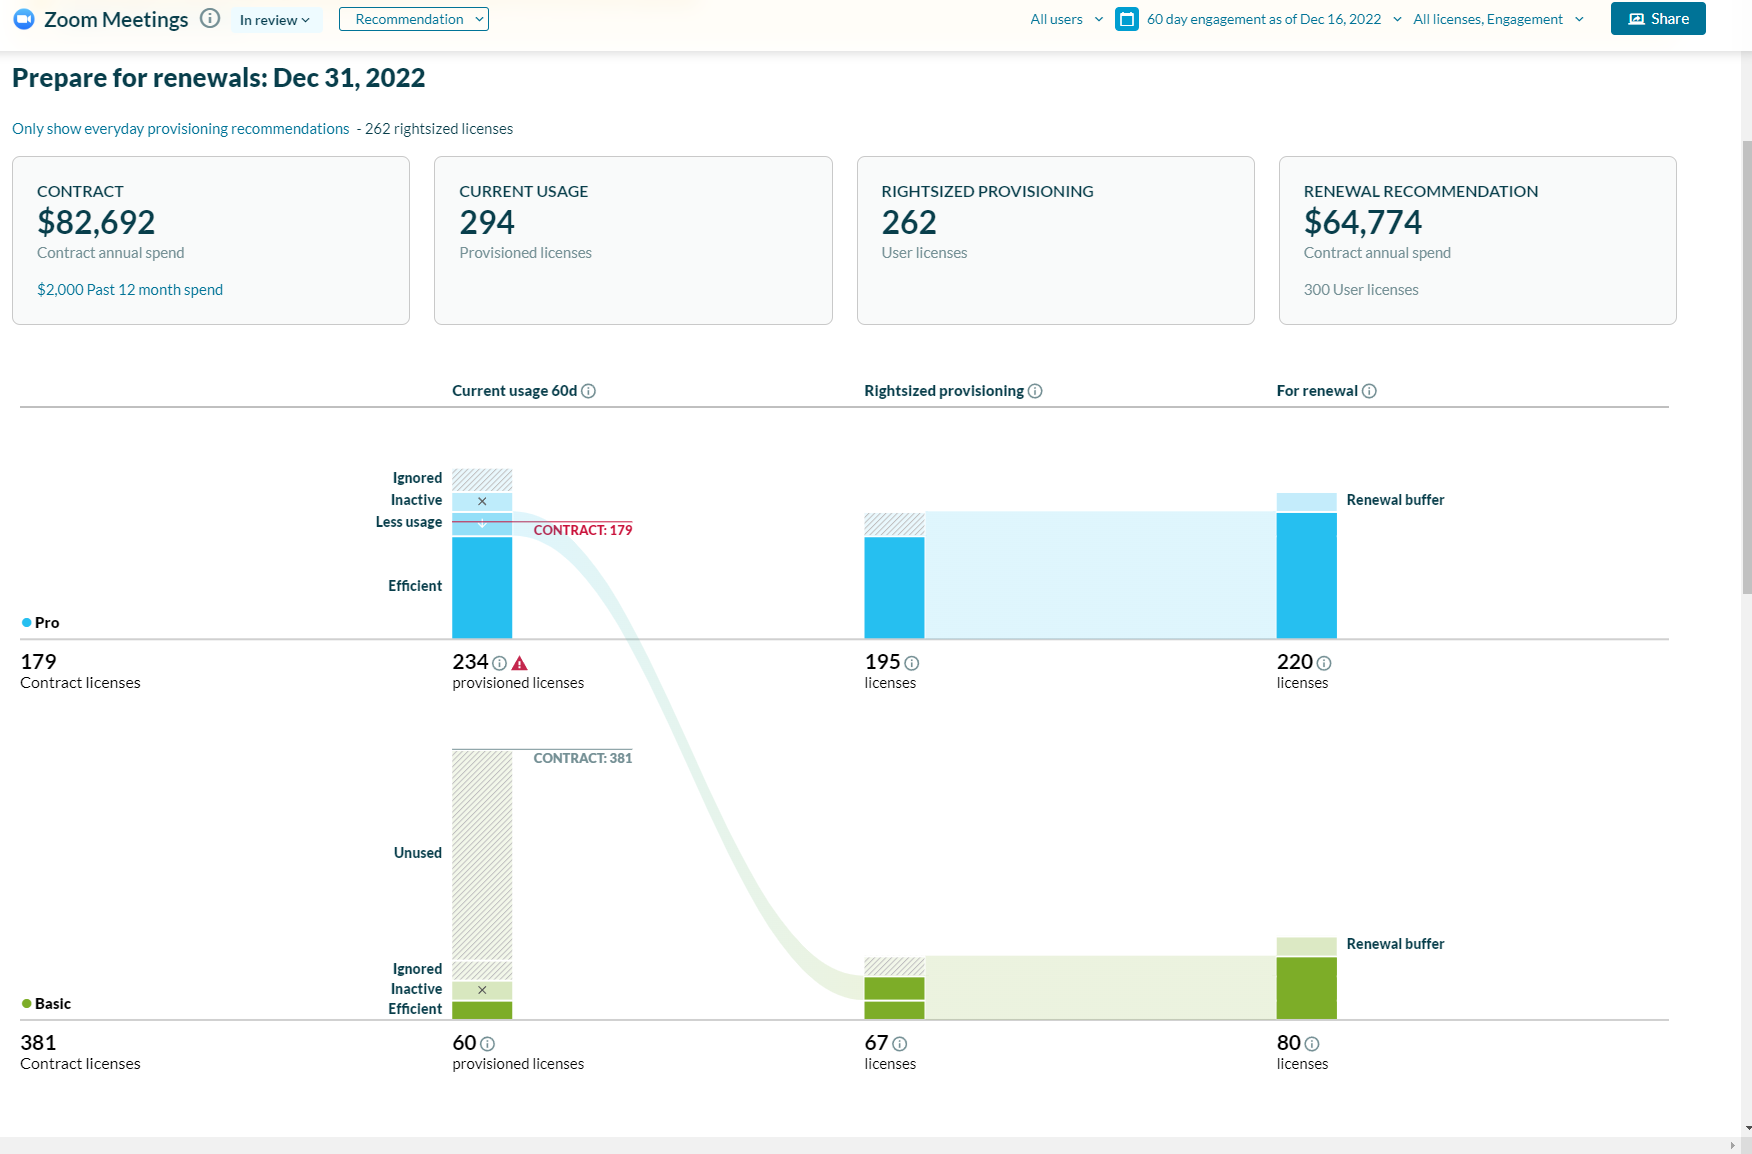Screen dimensions: 1752x1154
Task: Click the X icon in Pro Inactive segment
Action: coord(482,501)
